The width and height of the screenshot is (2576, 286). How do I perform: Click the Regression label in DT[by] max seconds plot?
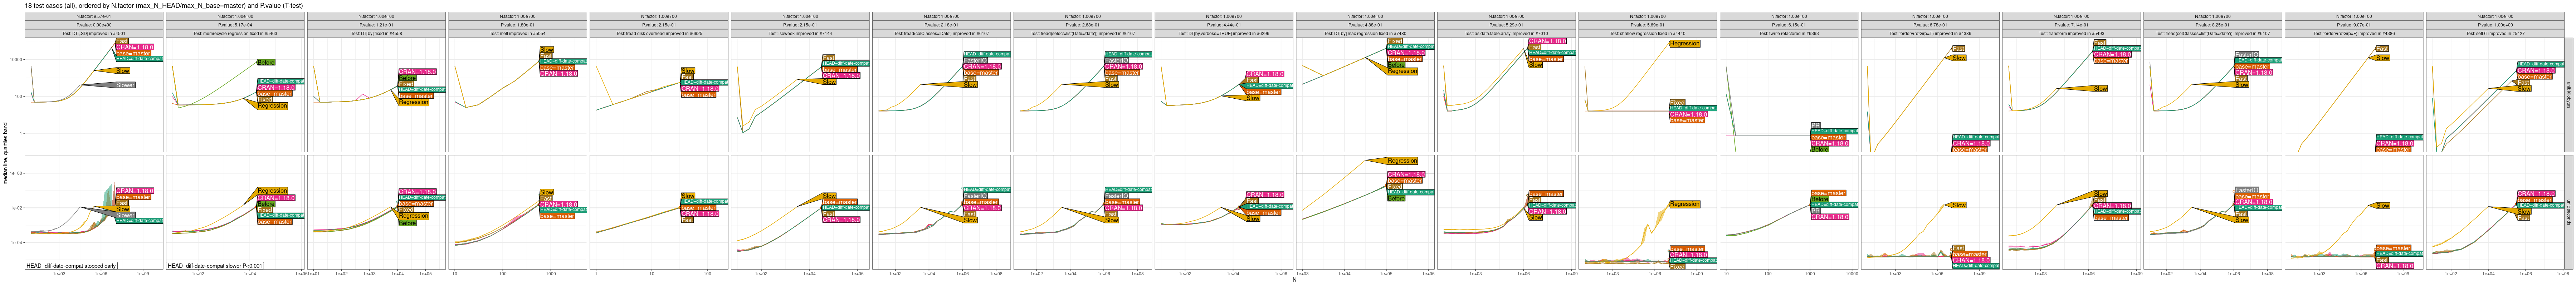pyautogui.click(x=1402, y=161)
